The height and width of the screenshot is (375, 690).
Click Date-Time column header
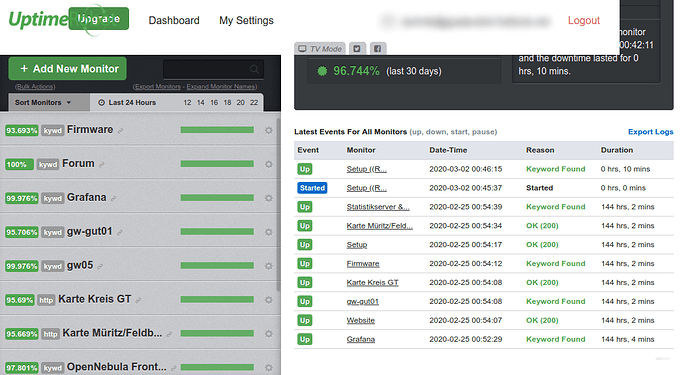coord(448,150)
